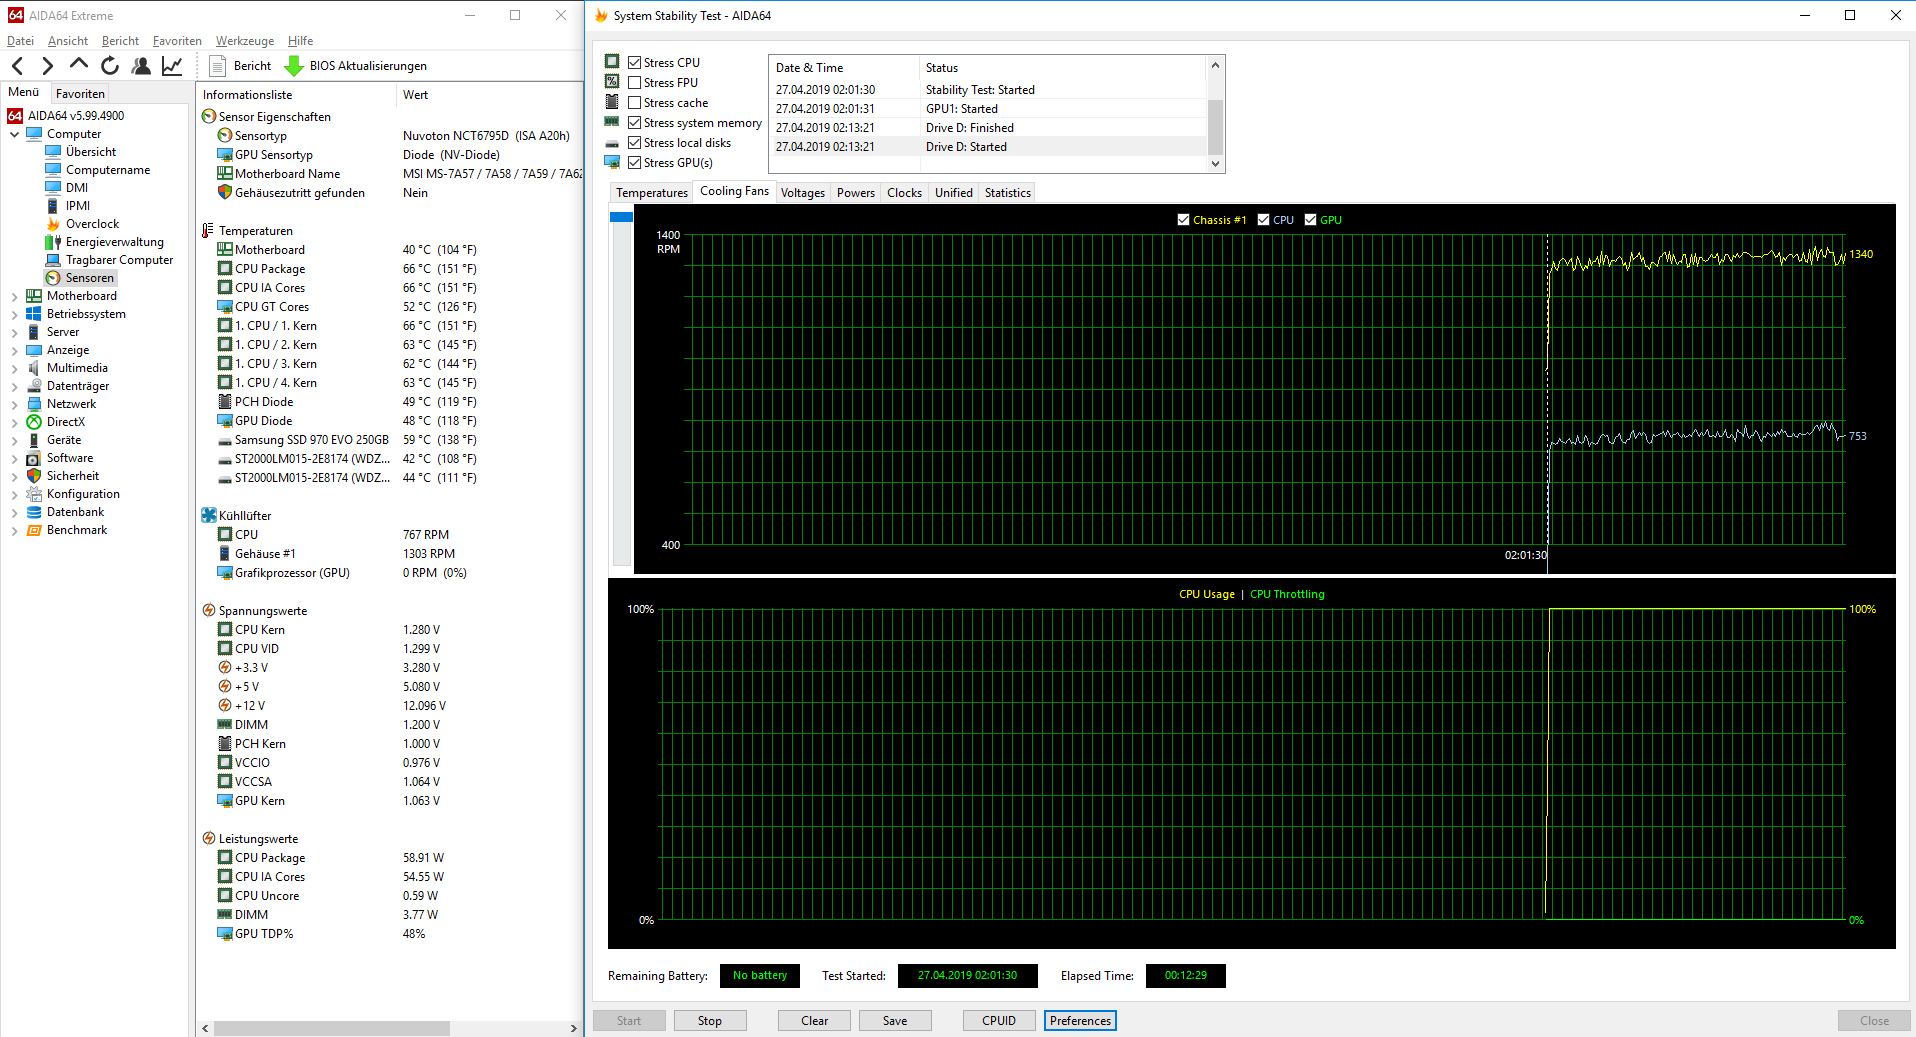Click the Kühllüfter fan icon
Image resolution: width=1916 pixels, height=1037 pixels.
(209, 516)
